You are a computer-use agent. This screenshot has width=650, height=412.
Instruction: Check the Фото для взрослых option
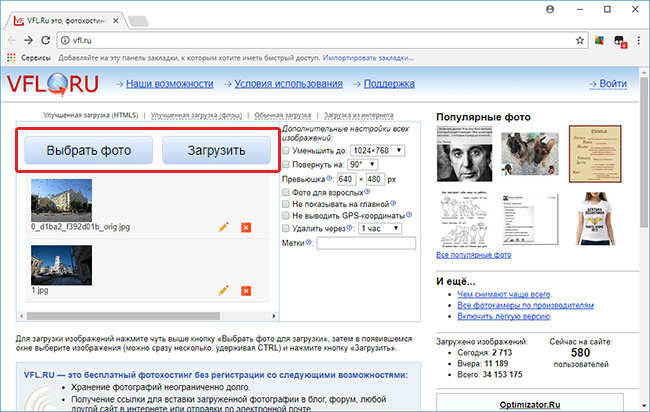point(286,192)
